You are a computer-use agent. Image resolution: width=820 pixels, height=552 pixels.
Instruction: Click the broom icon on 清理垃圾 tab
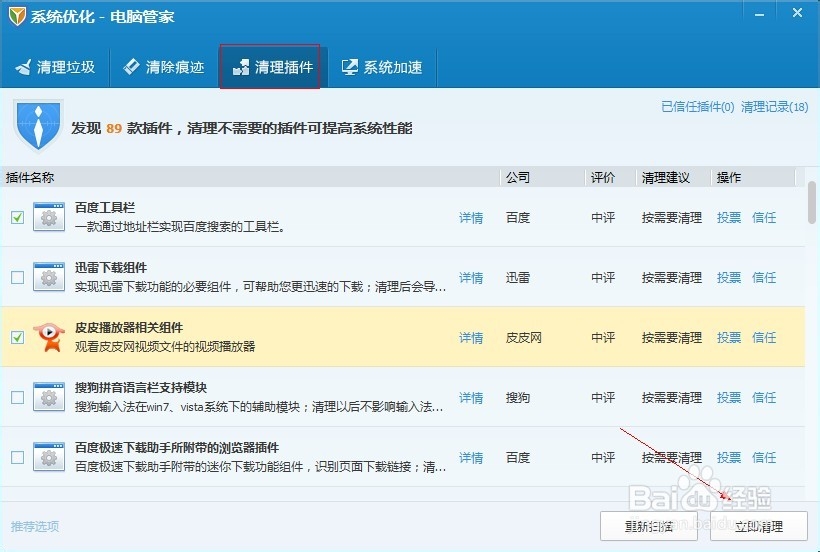[x=24, y=67]
